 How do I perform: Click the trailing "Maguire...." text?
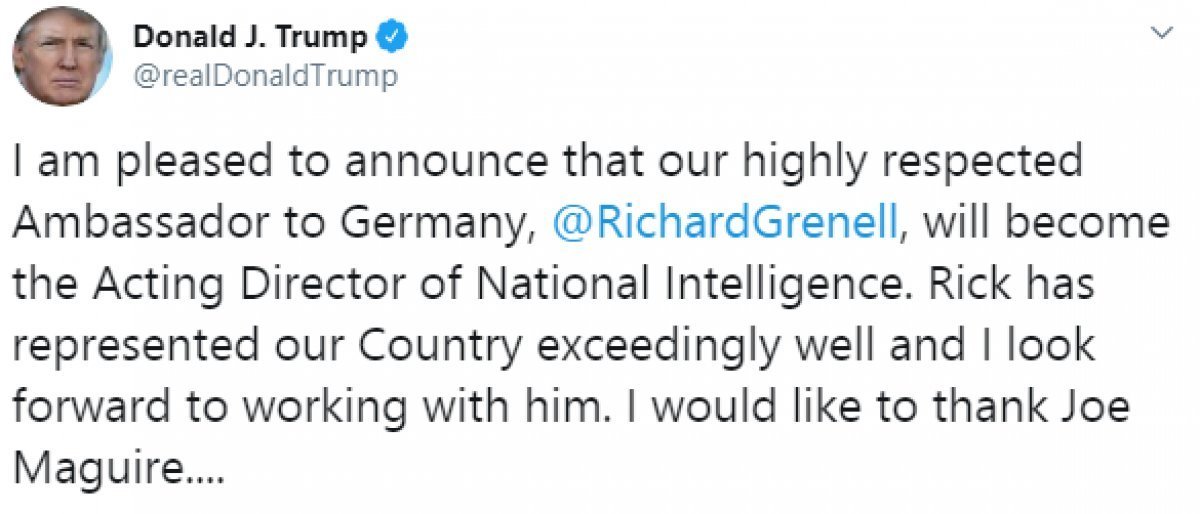click(x=113, y=468)
